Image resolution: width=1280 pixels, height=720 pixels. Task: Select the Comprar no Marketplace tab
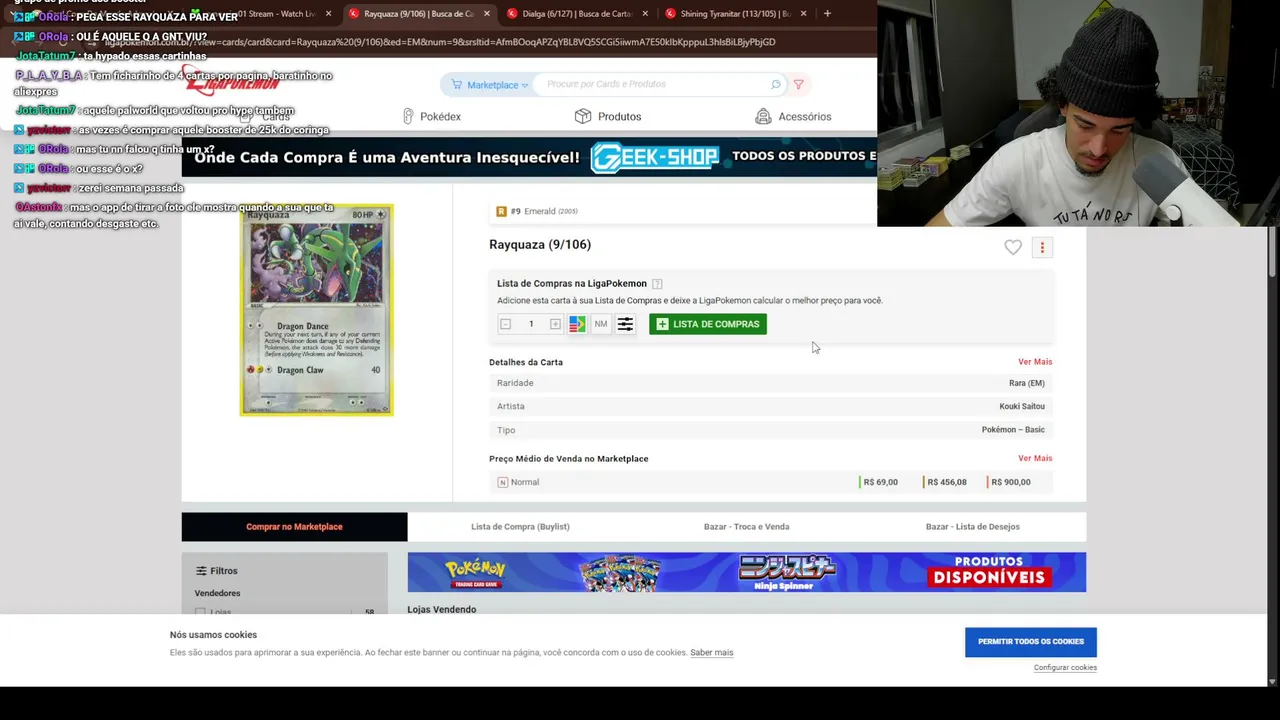point(294,526)
